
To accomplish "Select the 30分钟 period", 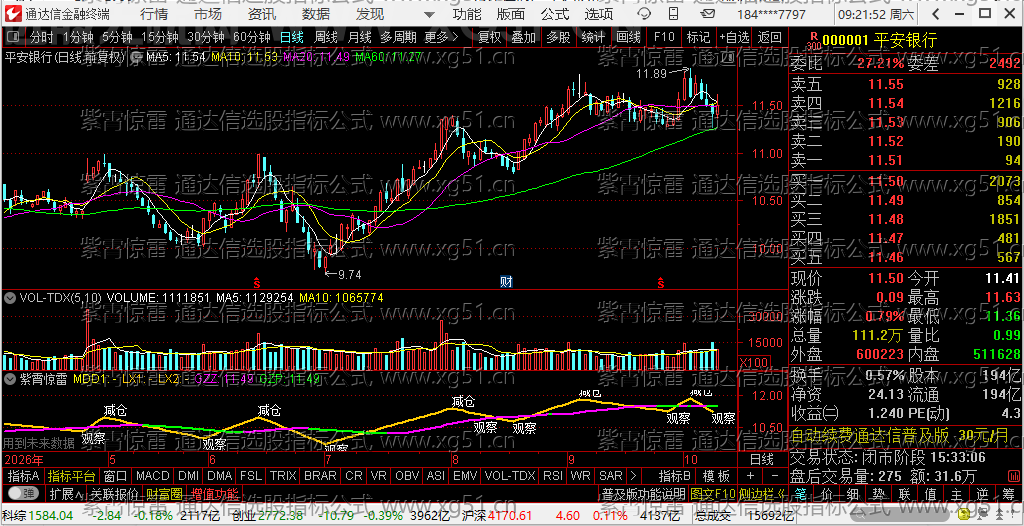I will click(x=205, y=37).
